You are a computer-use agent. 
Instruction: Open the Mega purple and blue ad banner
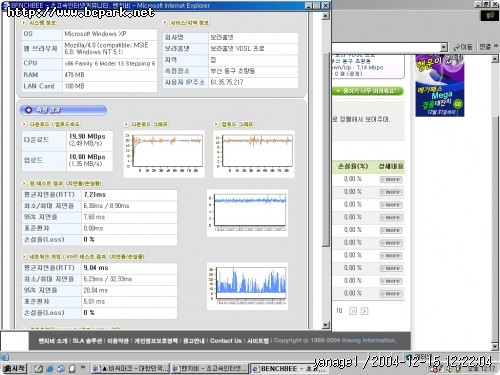[x=440, y=86]
